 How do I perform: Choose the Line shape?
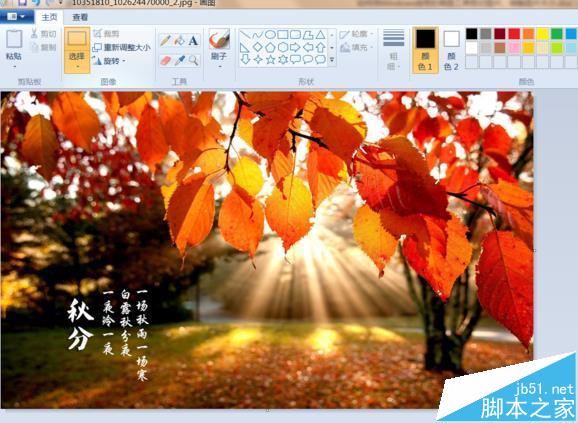(x=245, y=35)
